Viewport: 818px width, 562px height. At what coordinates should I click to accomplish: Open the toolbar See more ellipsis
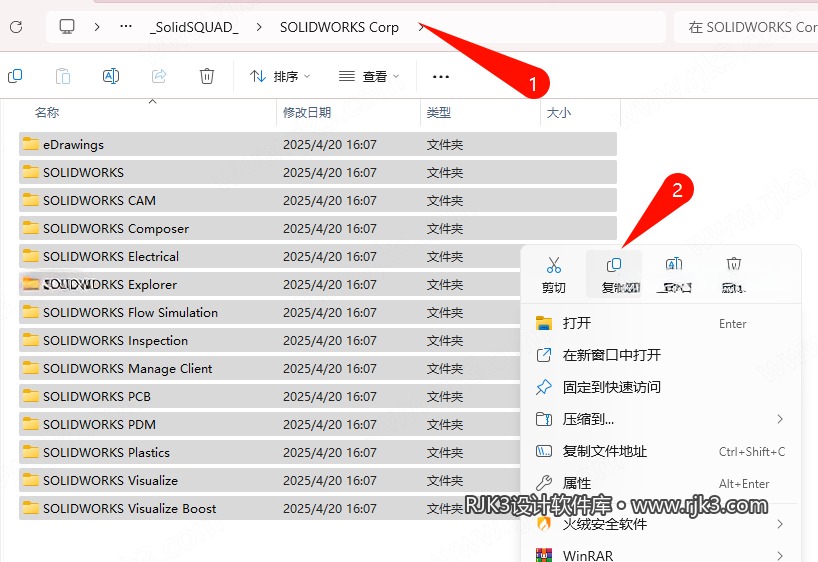click(441, 77)
